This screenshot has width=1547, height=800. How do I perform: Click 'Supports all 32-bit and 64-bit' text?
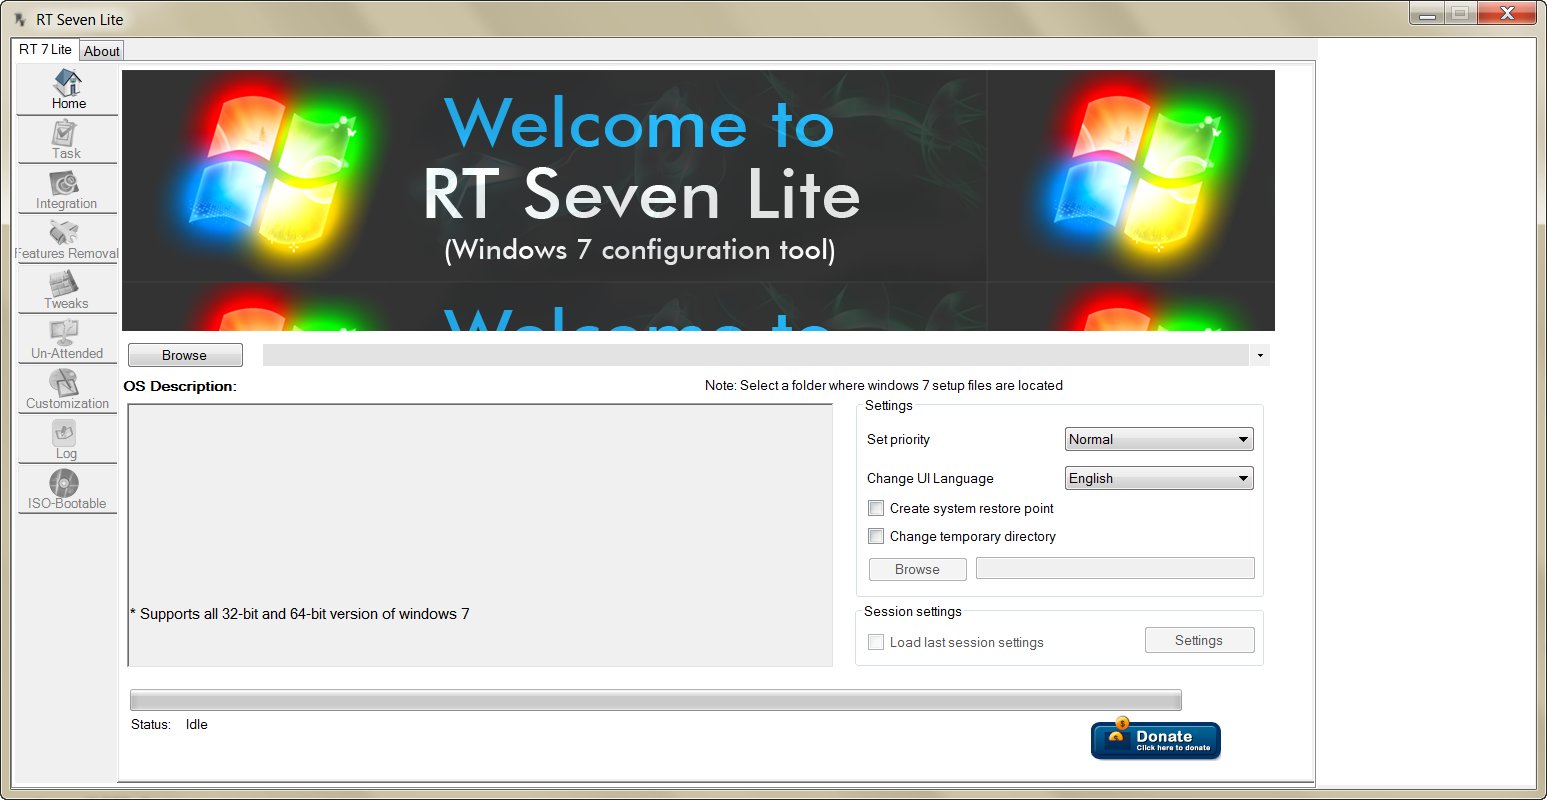tap(300, 614)
